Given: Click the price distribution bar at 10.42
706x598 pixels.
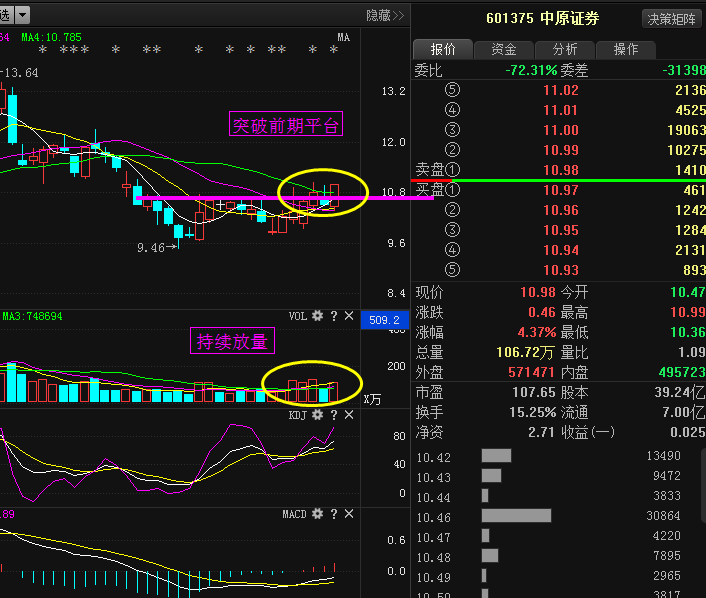Looking at the screenshot, I should (496, 456).
